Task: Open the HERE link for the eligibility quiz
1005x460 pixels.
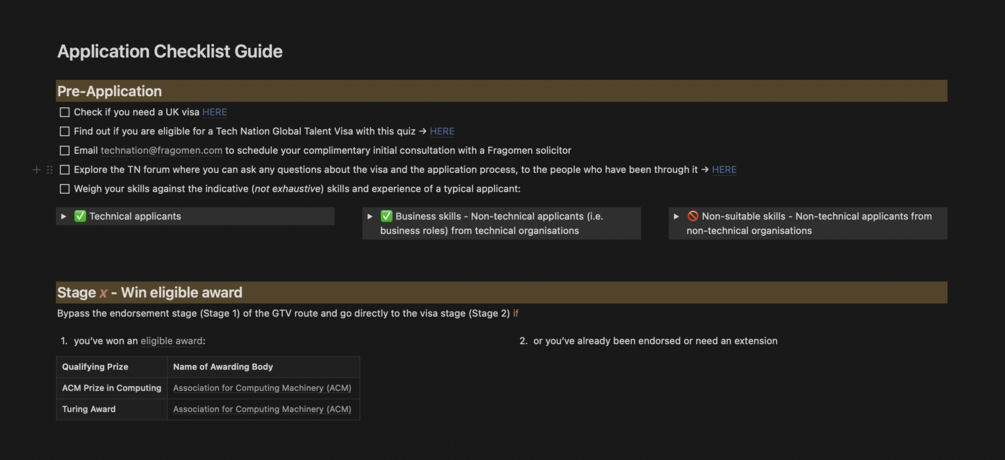Action: [x=442, y=131]
